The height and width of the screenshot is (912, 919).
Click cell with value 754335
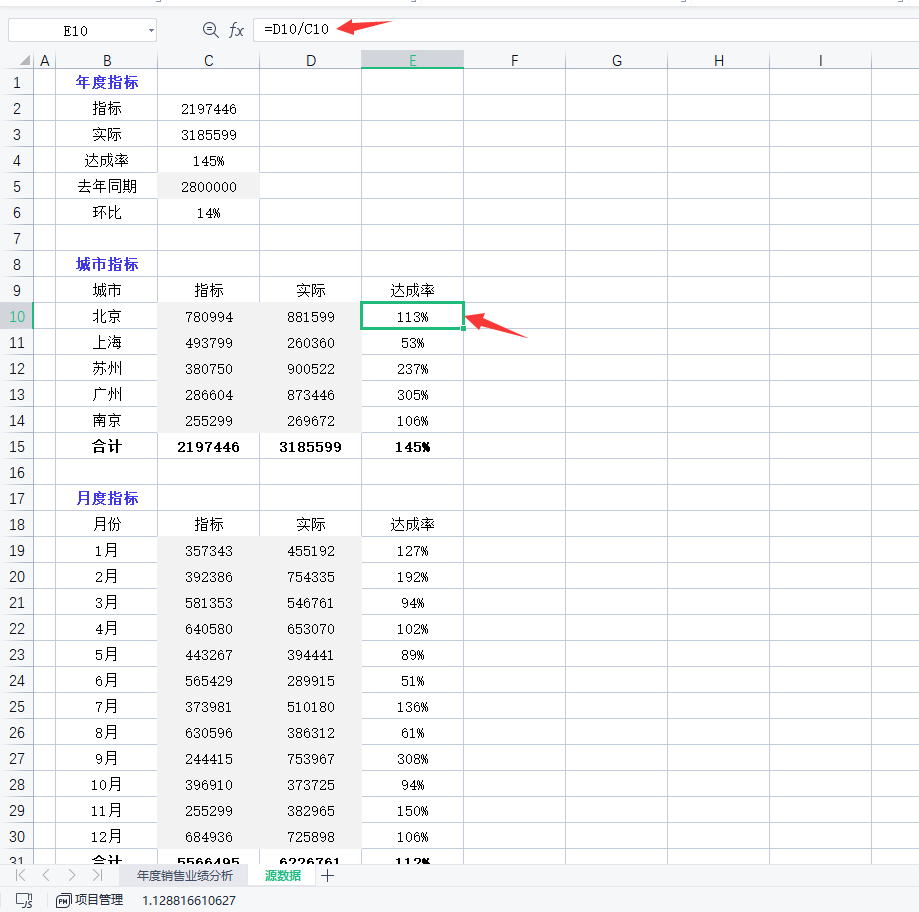[x=311, y=577]
